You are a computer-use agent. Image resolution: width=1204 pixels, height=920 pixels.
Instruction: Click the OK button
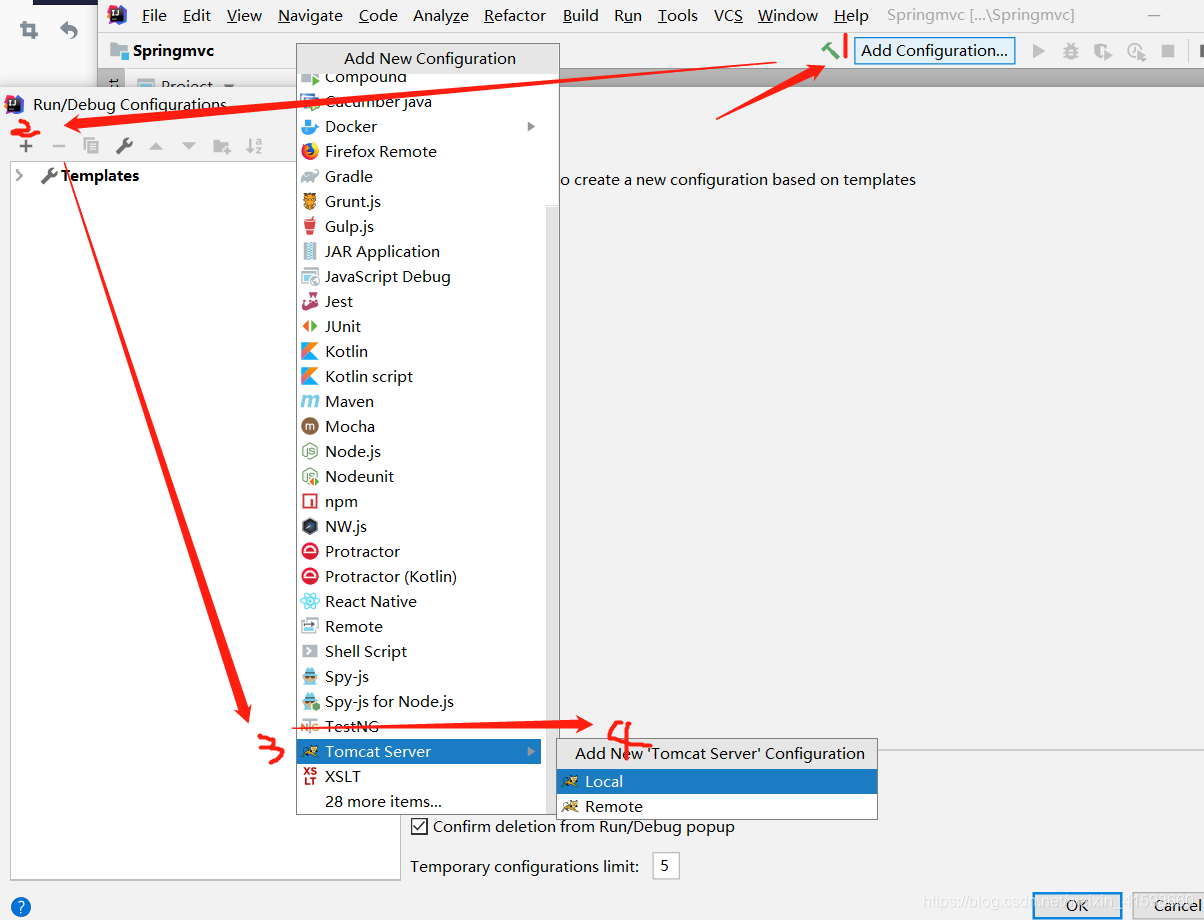(x=1077, y=906)
